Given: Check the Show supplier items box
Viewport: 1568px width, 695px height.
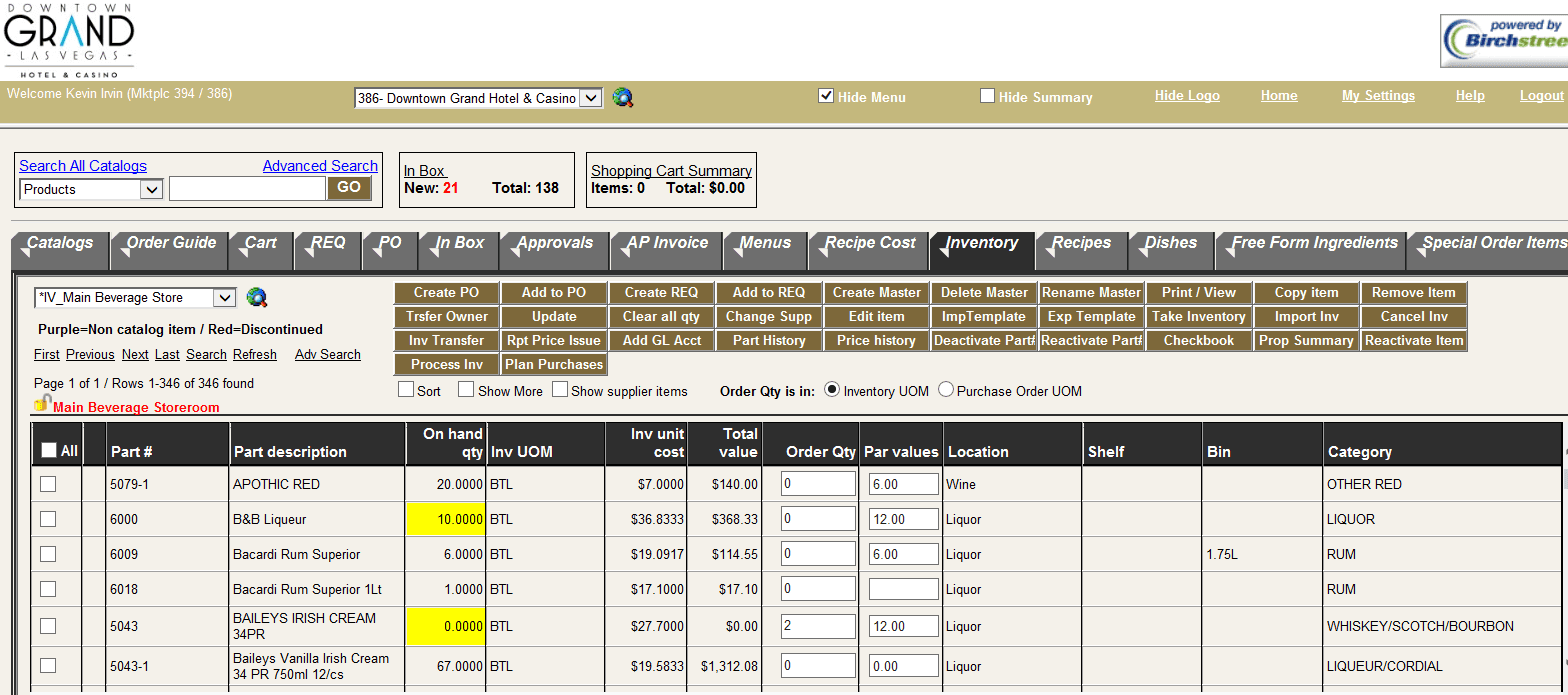Looking at the screenshot, I should pos(560,390).
